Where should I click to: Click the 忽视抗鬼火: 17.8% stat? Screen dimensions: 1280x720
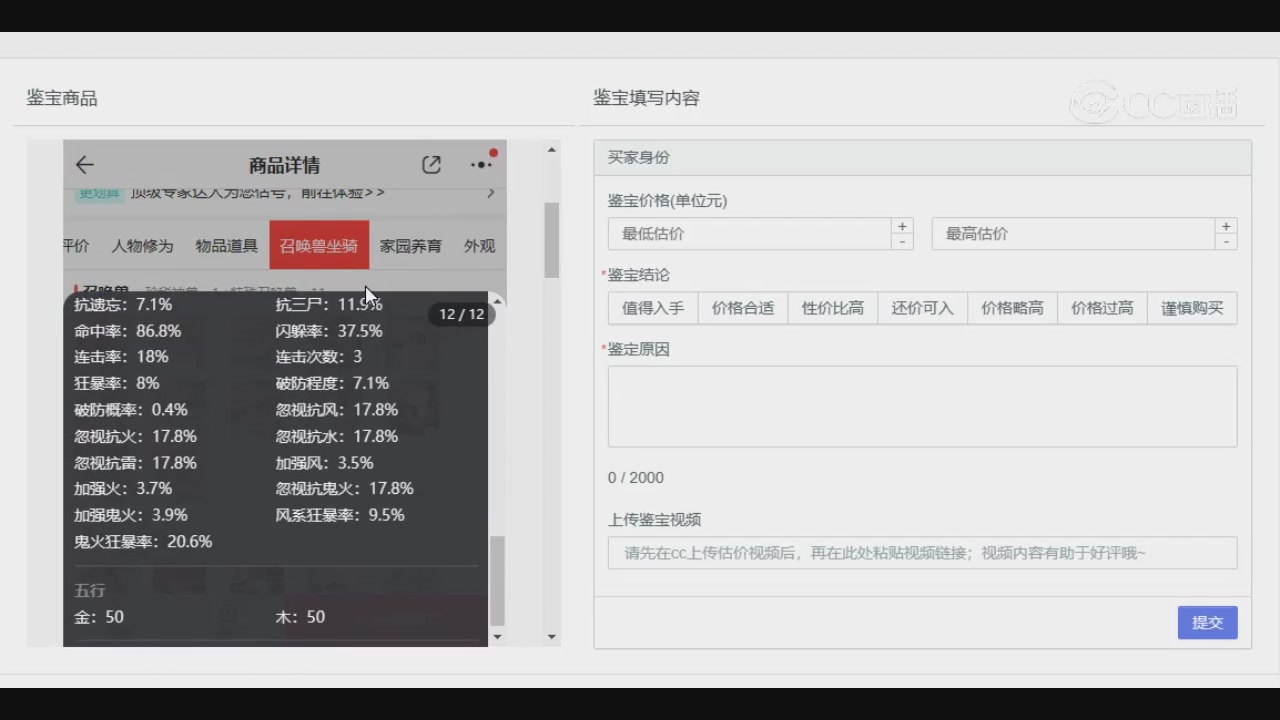coord(345,489)
